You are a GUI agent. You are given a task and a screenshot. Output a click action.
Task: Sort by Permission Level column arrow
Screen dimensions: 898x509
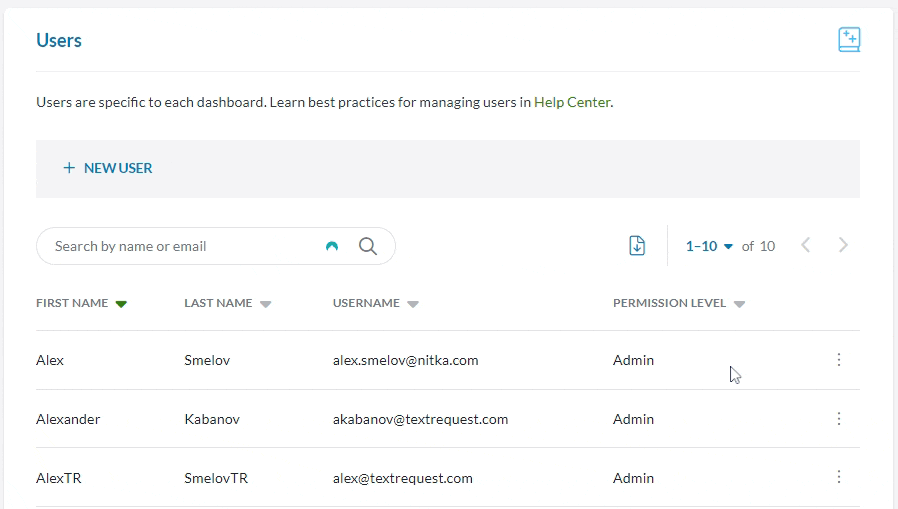click(739, 304)
